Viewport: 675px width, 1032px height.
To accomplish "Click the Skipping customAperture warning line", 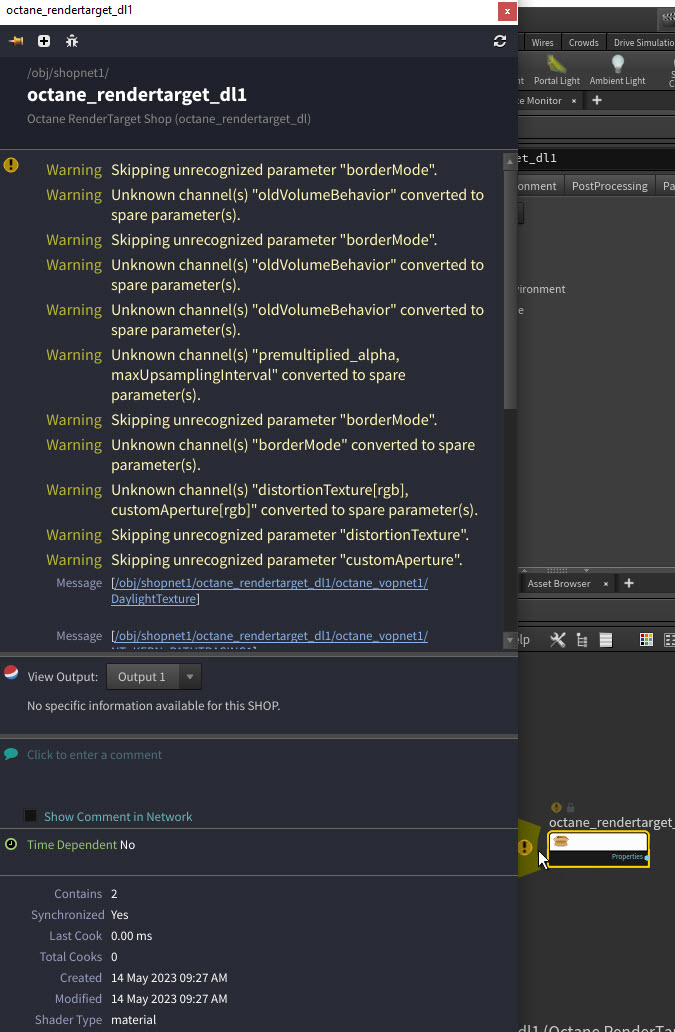I will pyautogui.click(x=287, y=560).
